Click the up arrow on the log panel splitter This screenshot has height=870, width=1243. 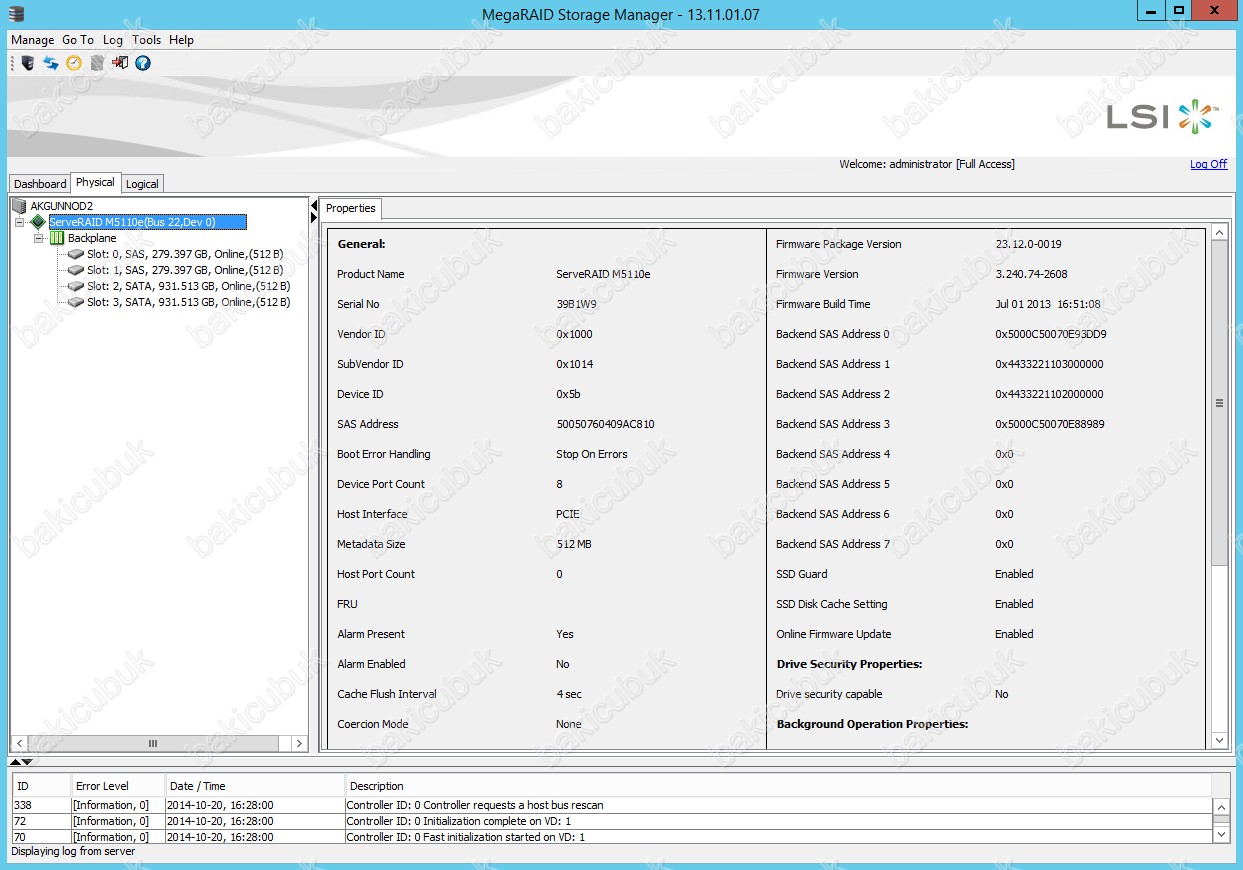[x=15, y=762]
